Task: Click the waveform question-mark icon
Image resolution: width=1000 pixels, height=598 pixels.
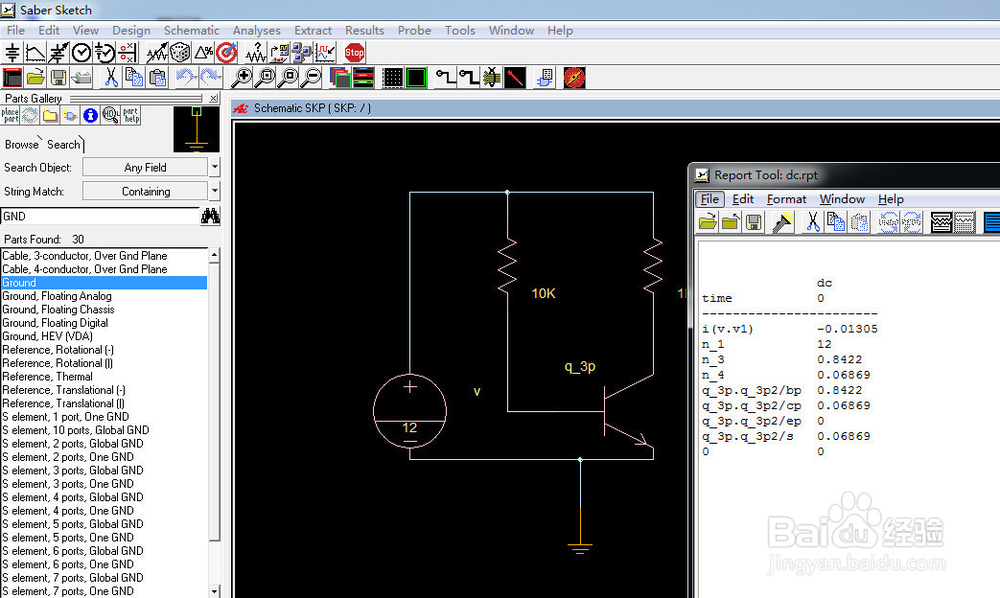Action: point(256,53)
